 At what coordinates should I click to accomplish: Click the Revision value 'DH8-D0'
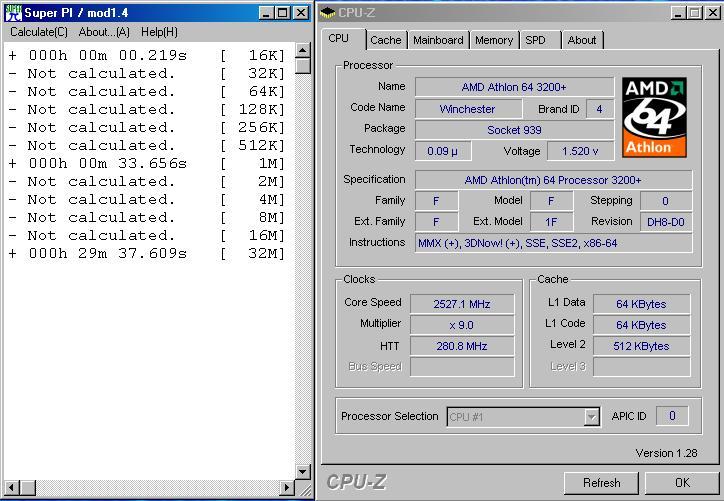click(x=666, y=222)
